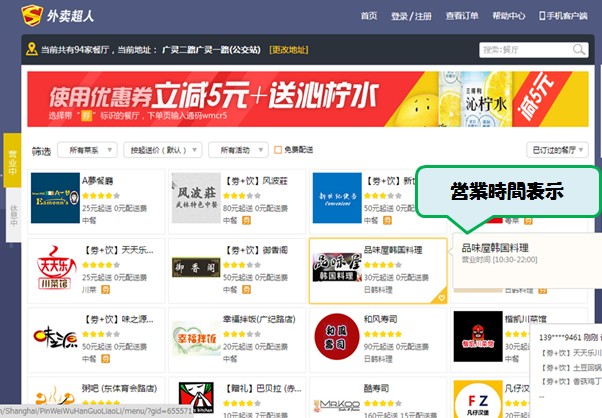Check the 免费配送 checkbox

(x=278, y=150)
